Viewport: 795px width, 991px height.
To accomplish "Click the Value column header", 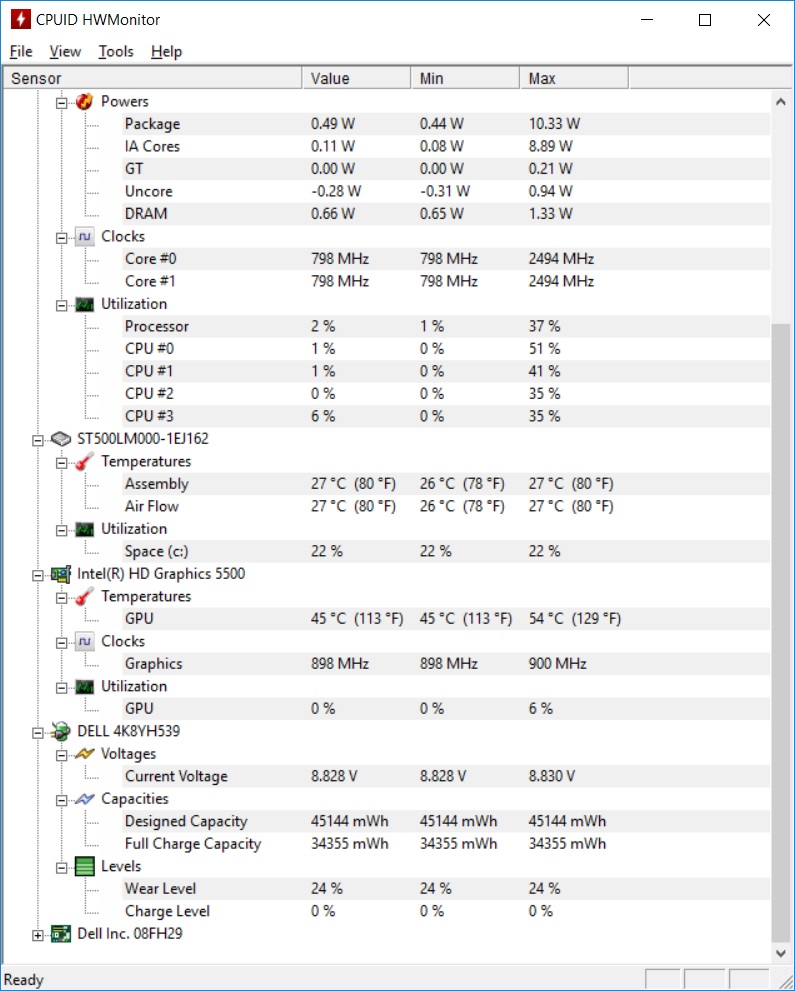I will tap(355, 78).
